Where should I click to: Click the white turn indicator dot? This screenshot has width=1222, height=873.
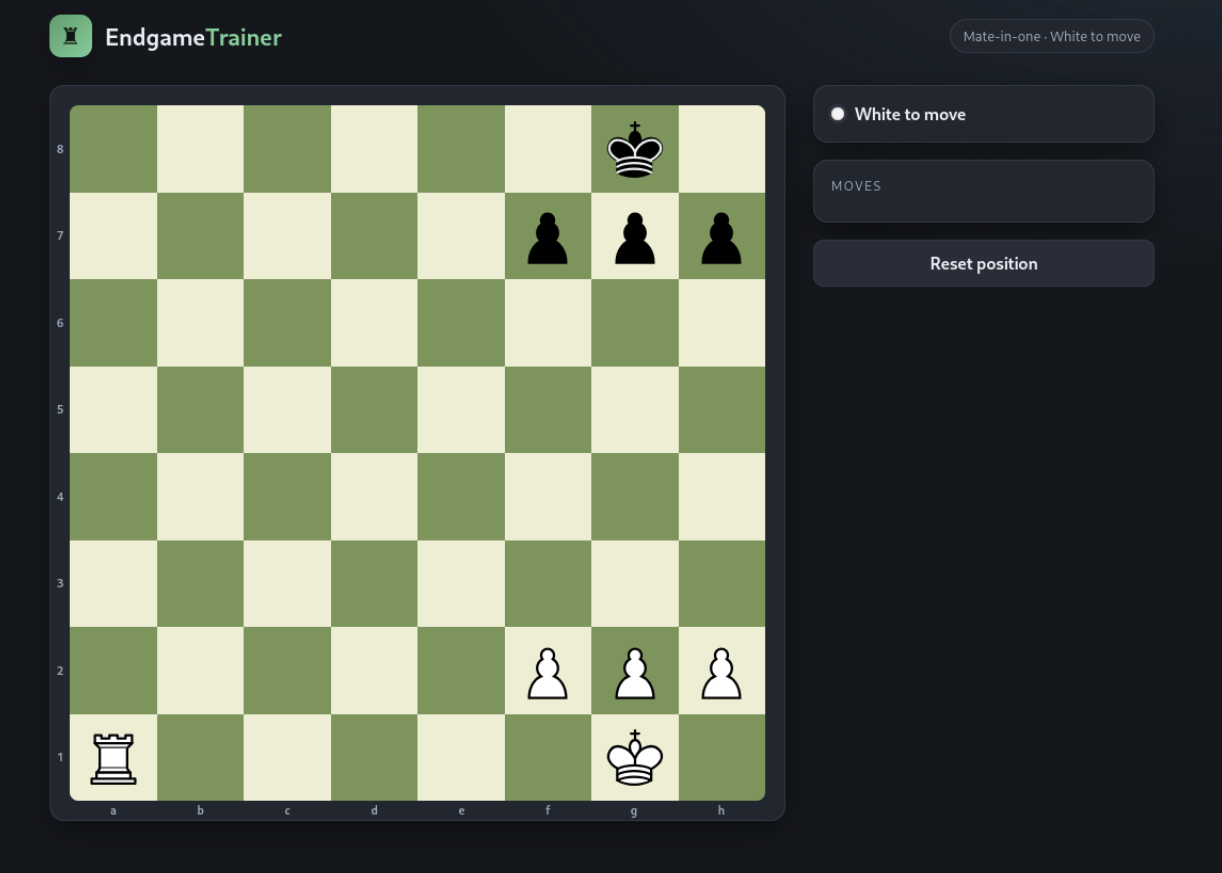pyautogui.click(x=838, y=114)
